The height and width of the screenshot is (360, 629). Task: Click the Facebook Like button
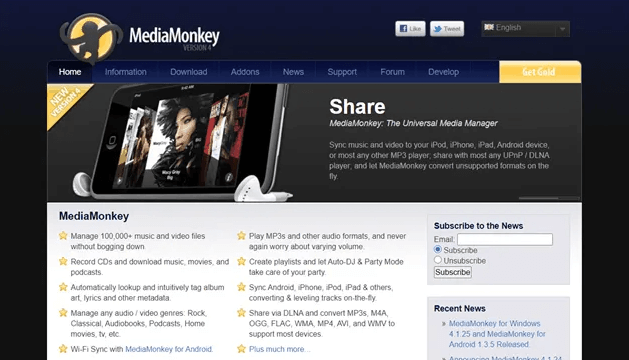[x=410, y=28]
